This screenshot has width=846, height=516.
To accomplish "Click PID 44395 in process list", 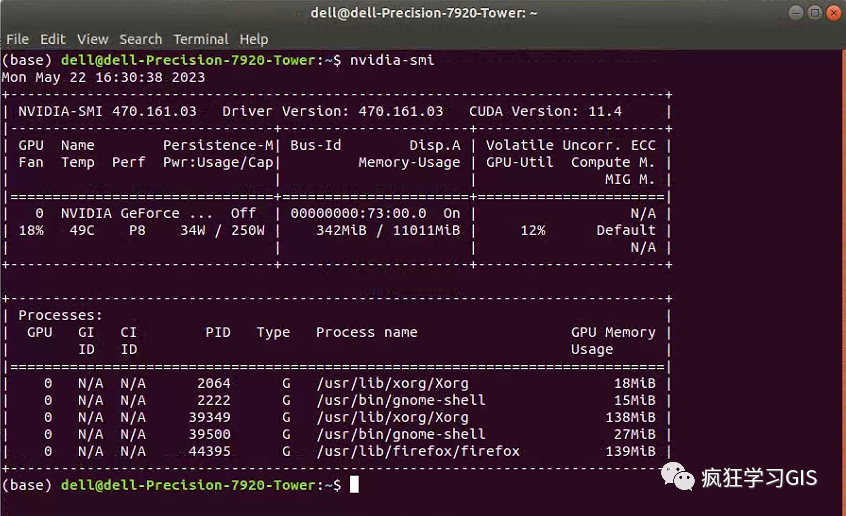I will tap(209, 451).
